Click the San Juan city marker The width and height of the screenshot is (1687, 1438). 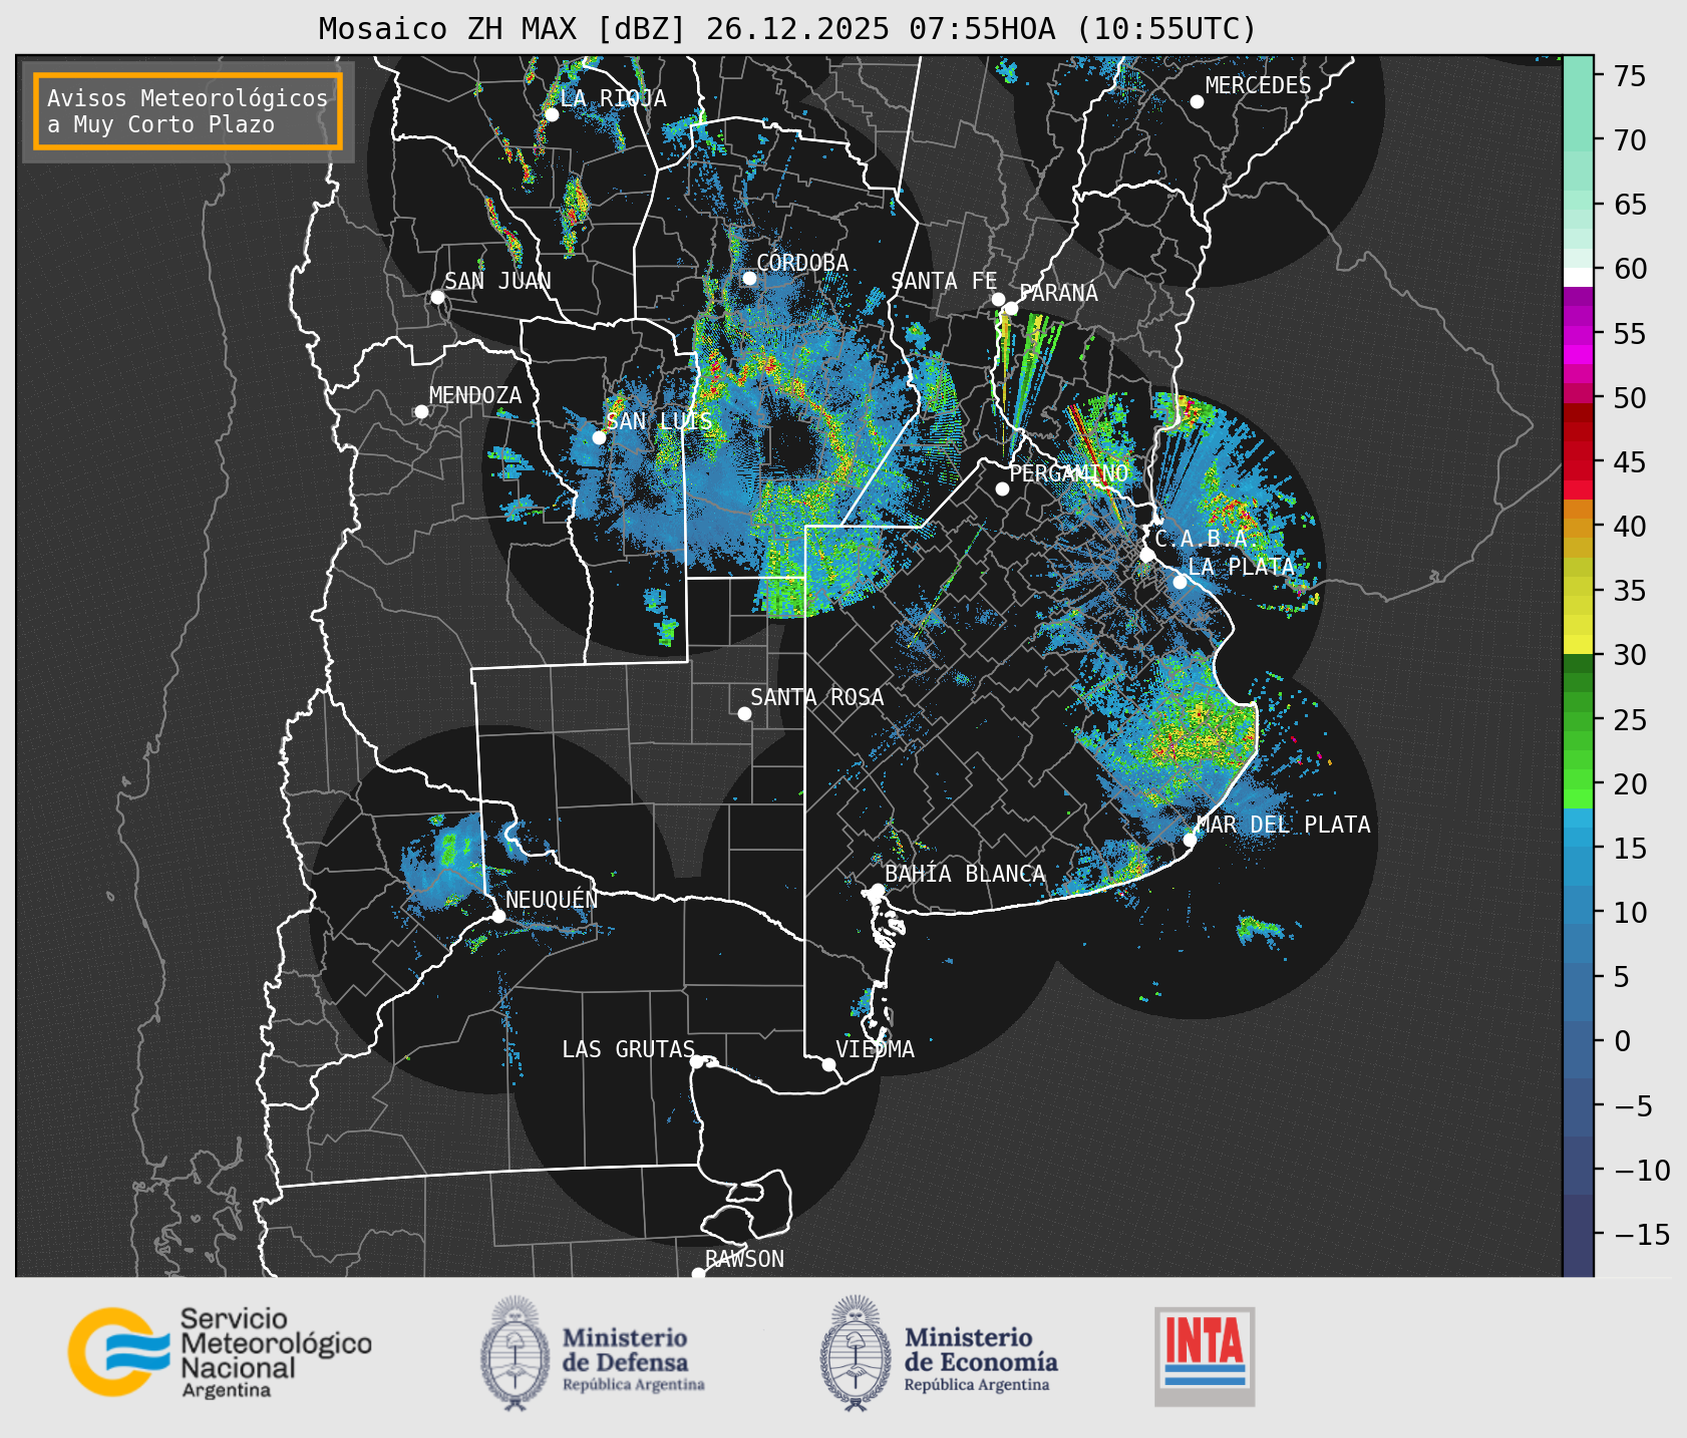[437, 297]
